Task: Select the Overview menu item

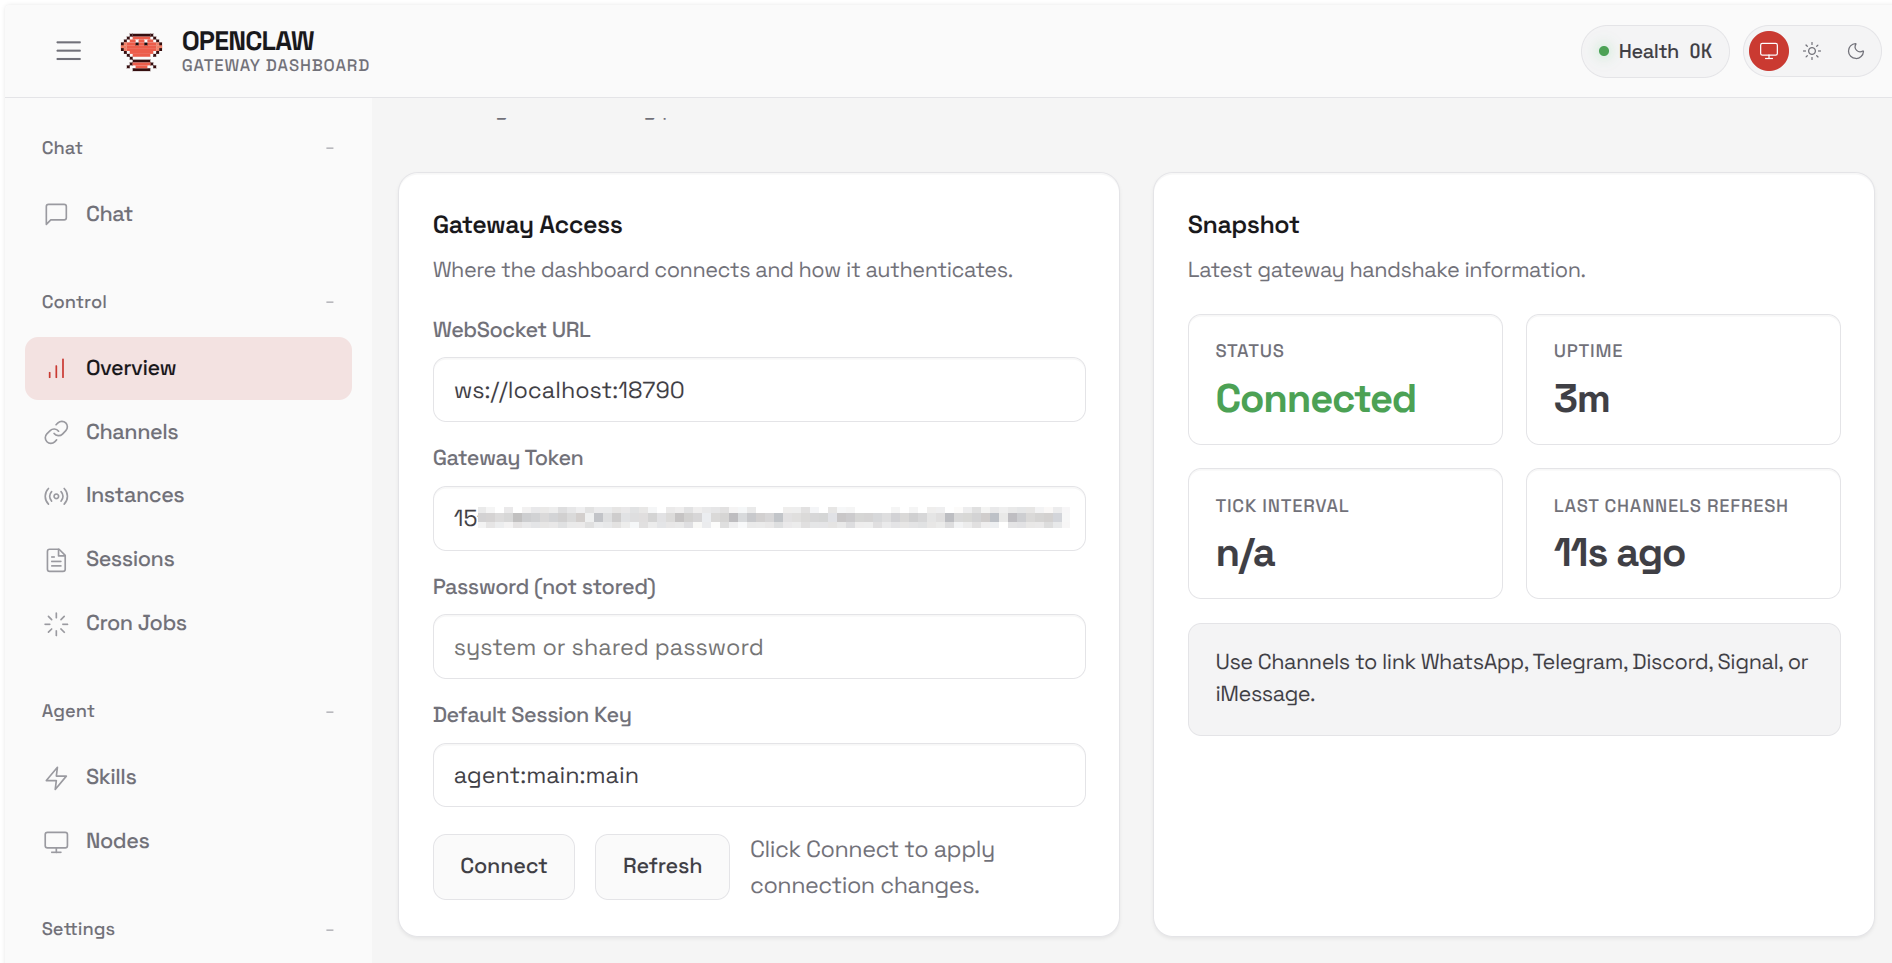Action: [188, 368]
